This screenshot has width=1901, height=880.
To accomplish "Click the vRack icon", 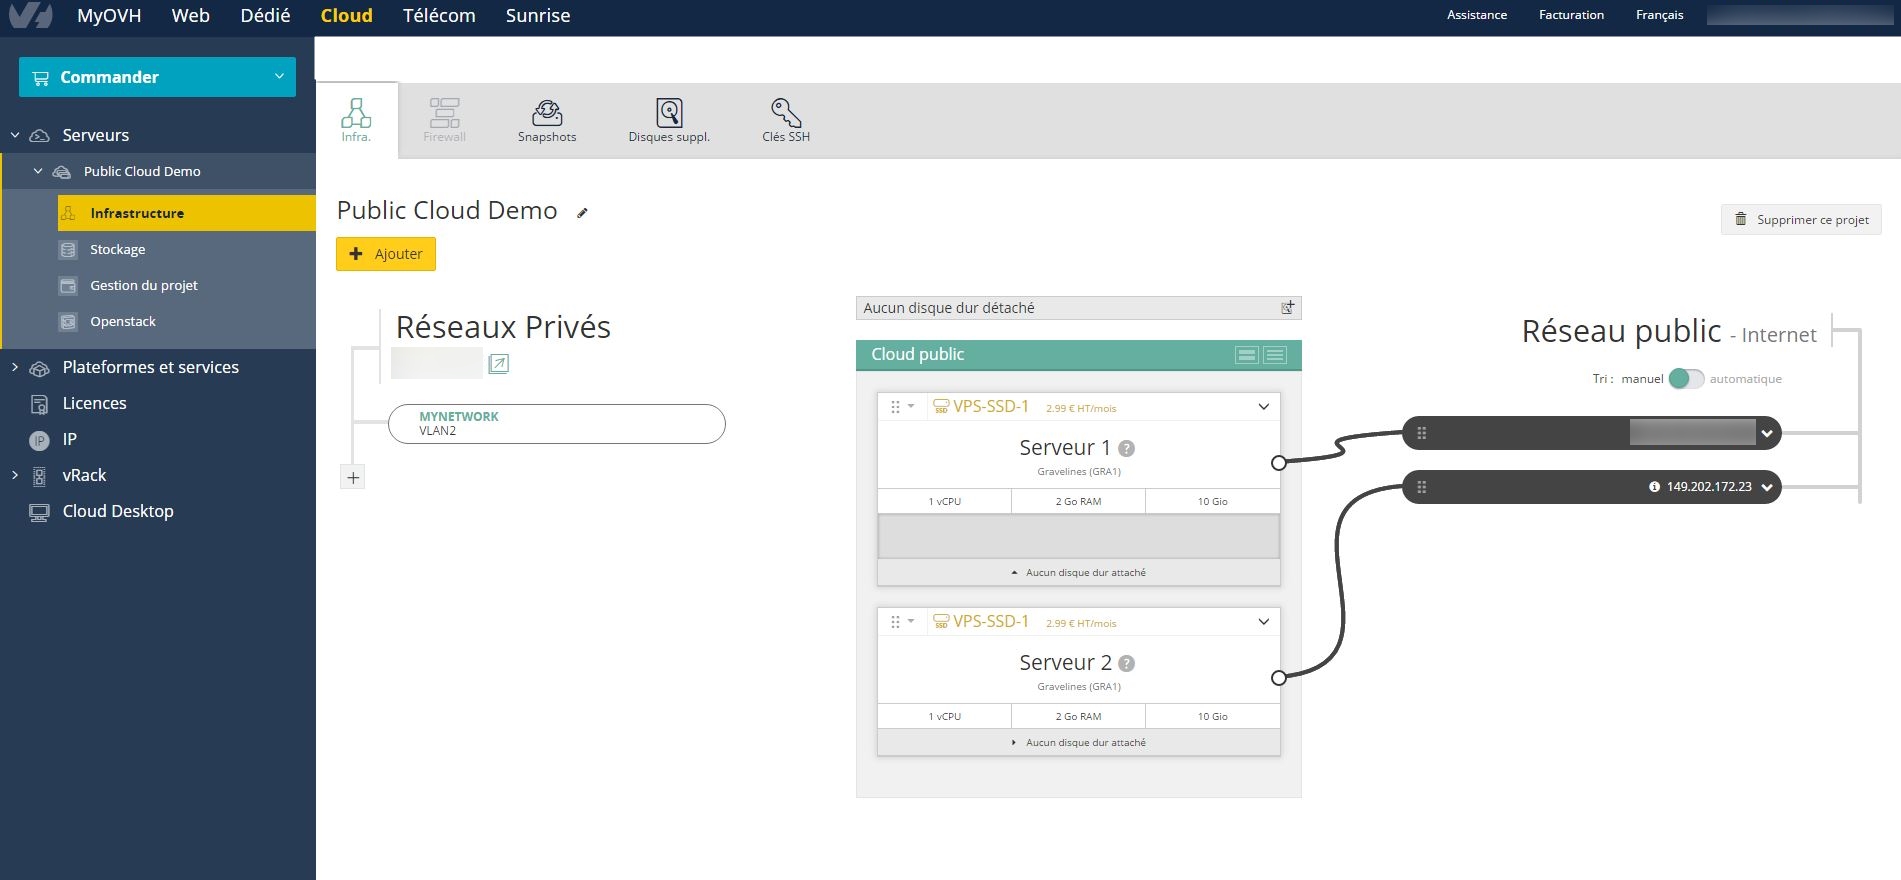I will tap(39, 476).
